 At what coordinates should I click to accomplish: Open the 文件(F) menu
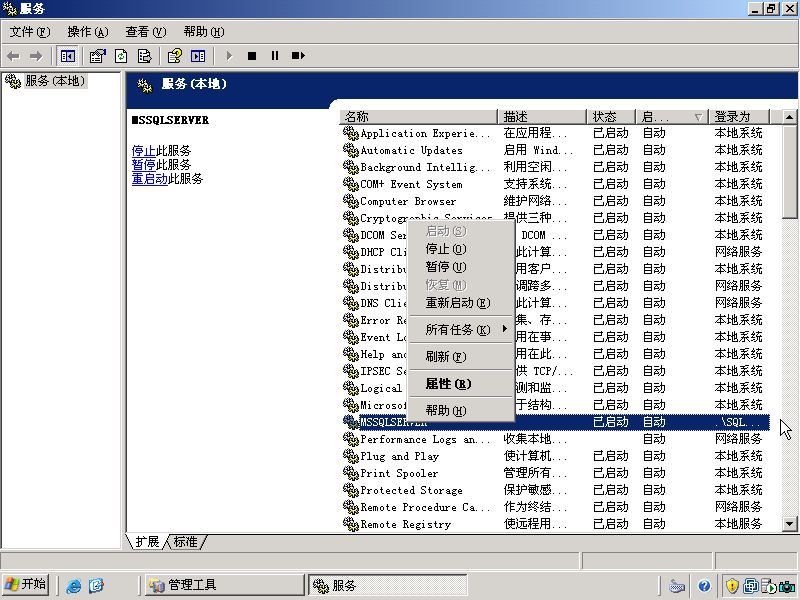[30, 32]
